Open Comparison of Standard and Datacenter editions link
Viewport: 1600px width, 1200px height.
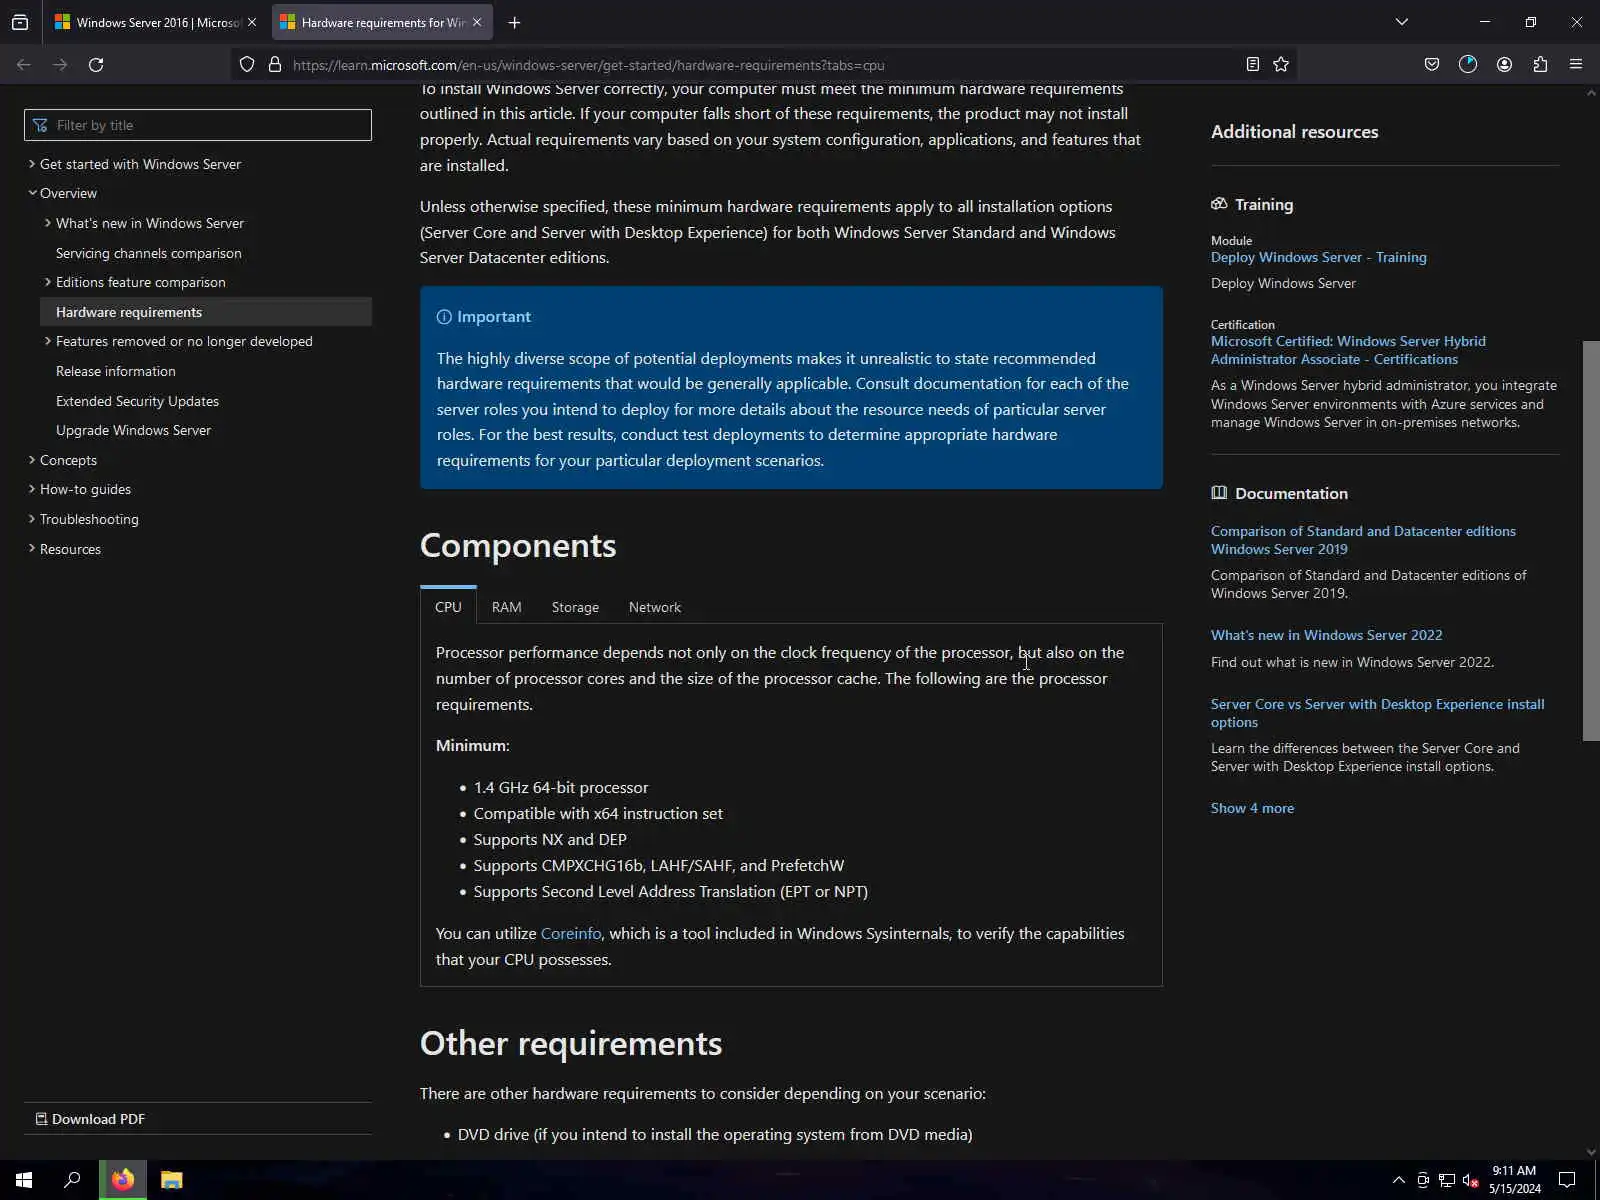(x=1363, y=540)
